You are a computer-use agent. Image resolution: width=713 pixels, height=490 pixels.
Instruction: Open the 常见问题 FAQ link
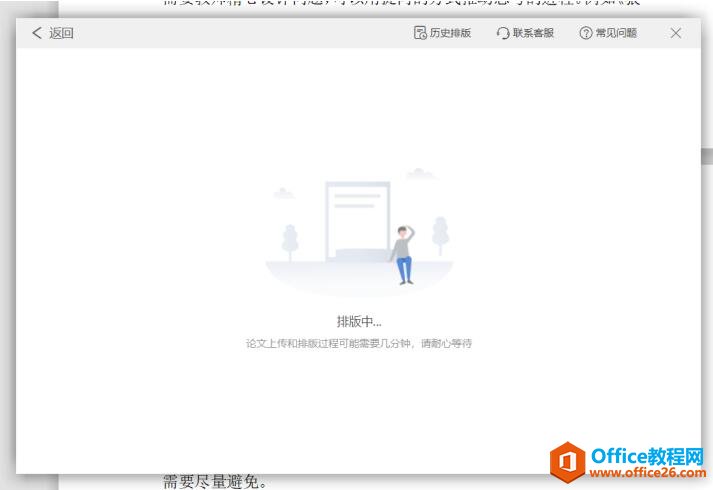[616, 33]
